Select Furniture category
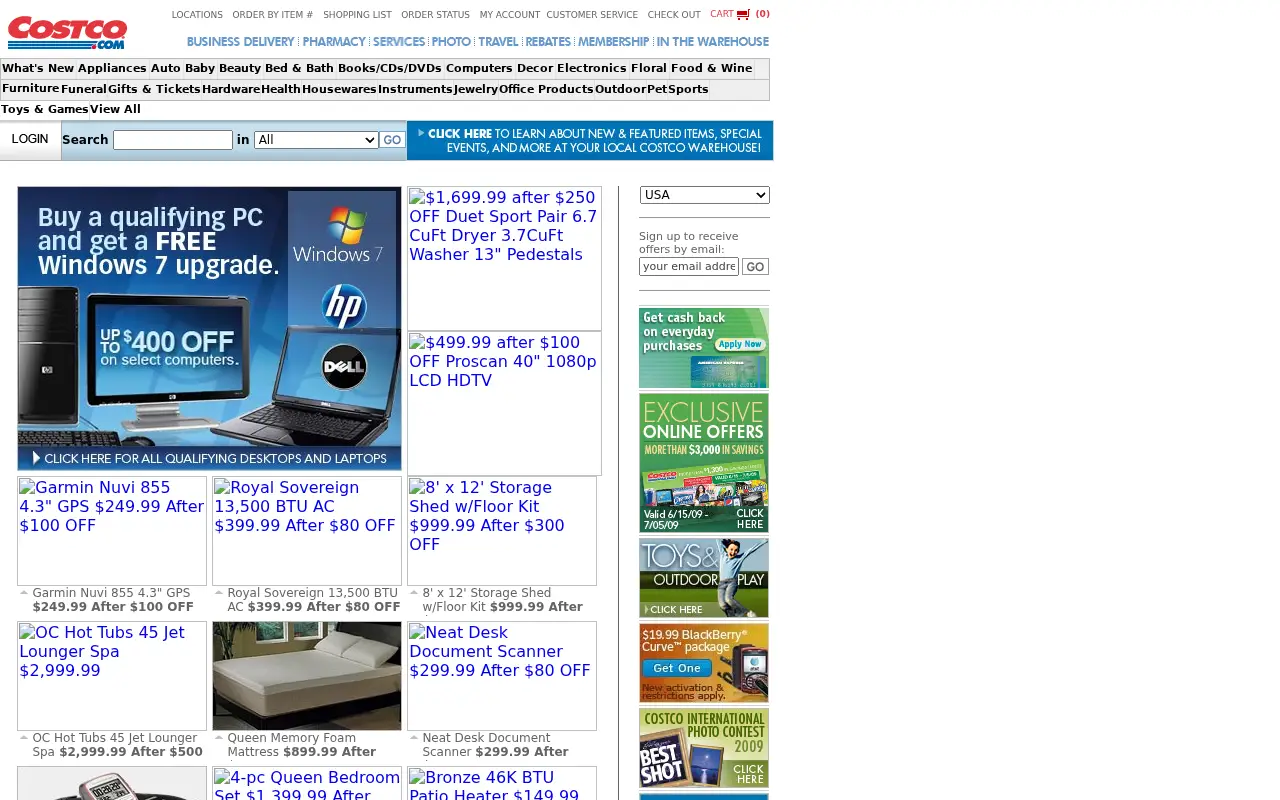 (30, 89)
